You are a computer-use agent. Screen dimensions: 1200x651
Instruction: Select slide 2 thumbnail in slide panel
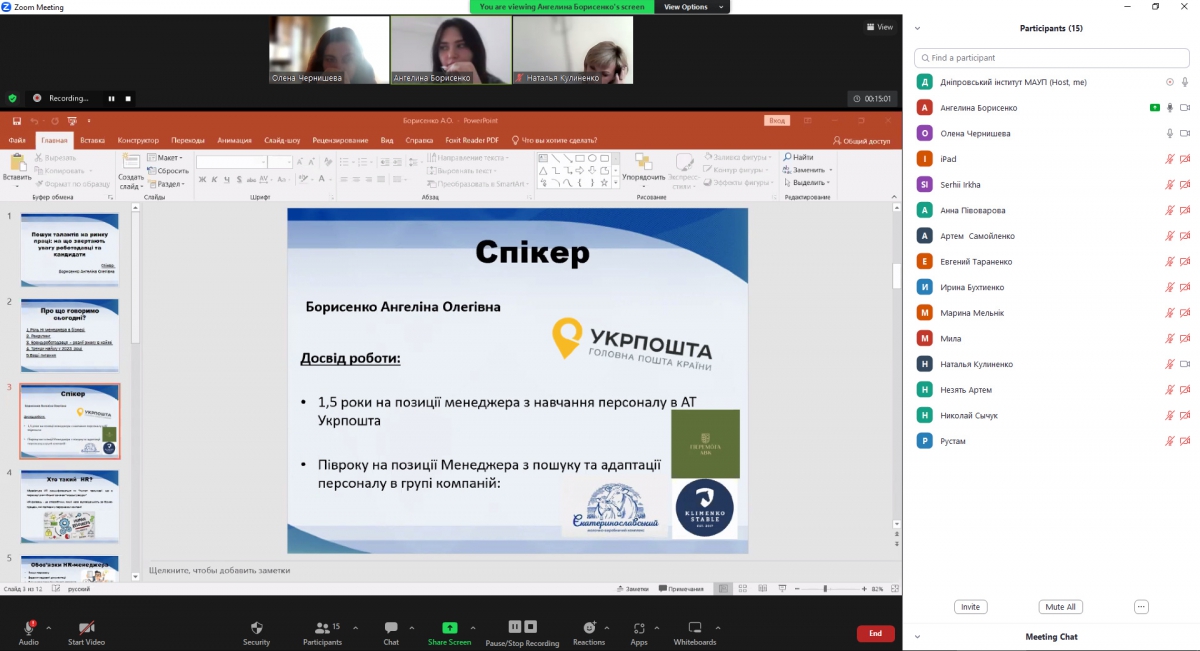(70, 335)
